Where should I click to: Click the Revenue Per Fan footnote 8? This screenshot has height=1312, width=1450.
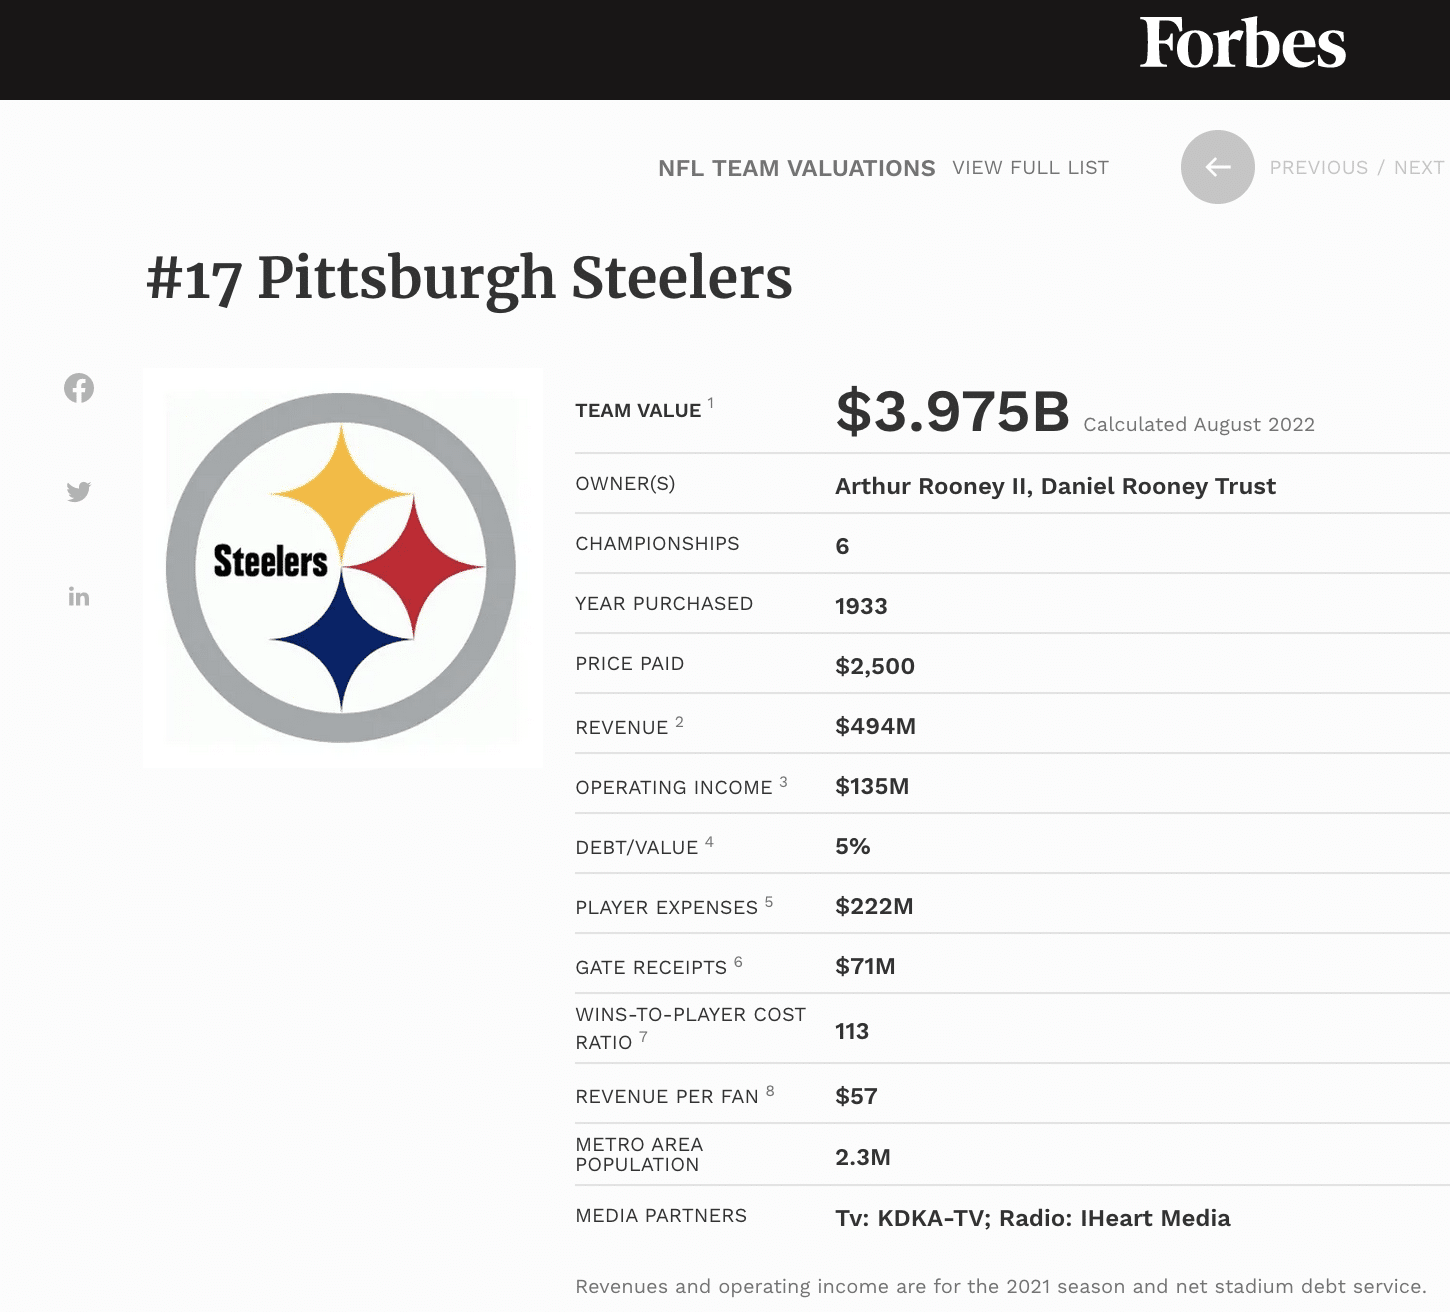tap(770, 1091)
